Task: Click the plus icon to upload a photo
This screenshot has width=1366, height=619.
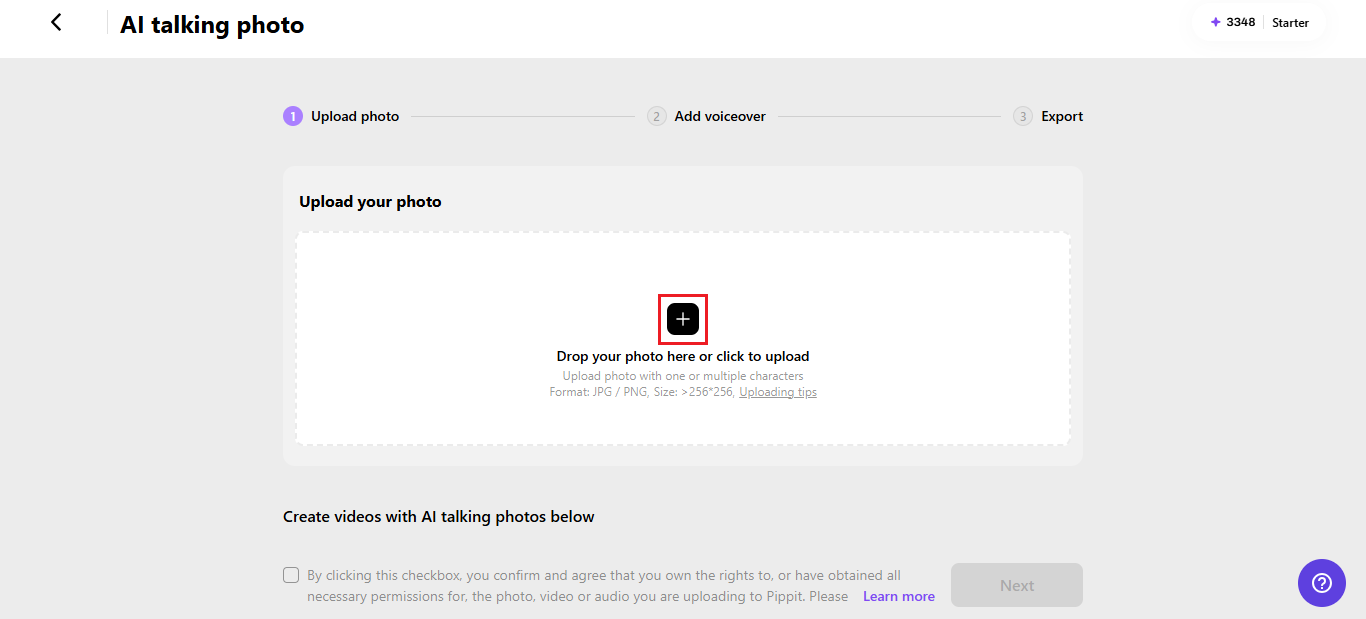Action: tap(683, 319)
